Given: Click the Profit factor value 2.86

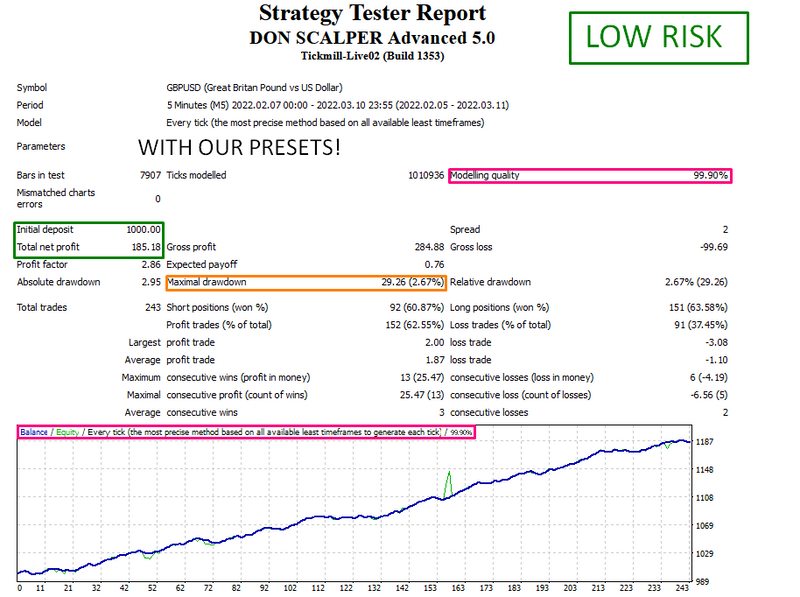Looking at the screenshot, I should pos(151,265).
